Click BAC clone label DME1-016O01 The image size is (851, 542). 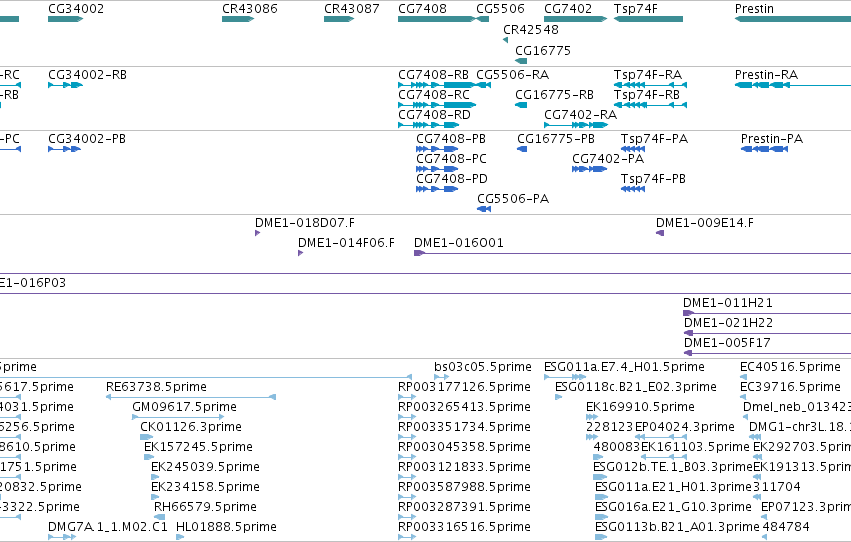459,243
